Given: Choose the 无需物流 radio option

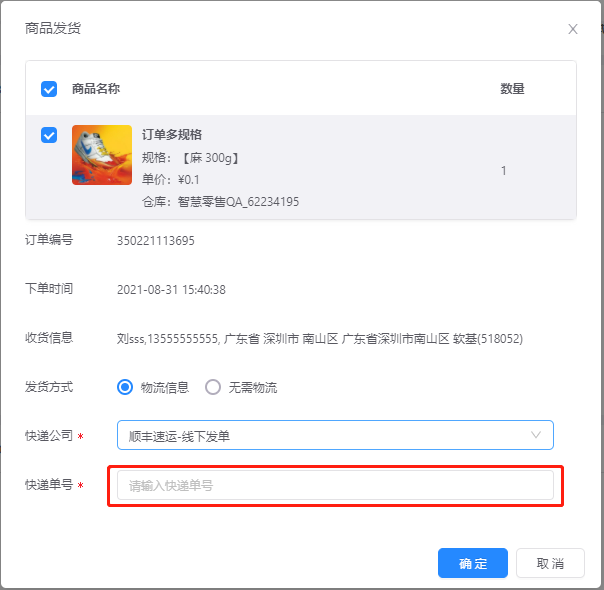Looking at the screenshot, I should coord(213,387).
